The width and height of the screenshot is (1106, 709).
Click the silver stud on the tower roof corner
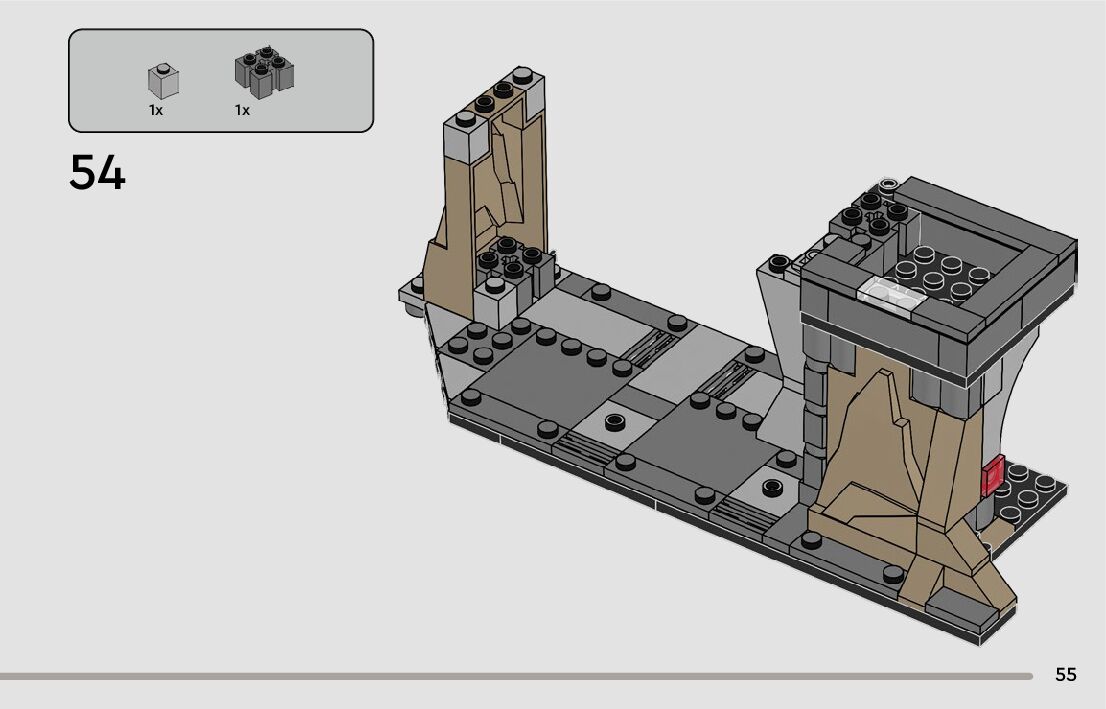point(890,184)
